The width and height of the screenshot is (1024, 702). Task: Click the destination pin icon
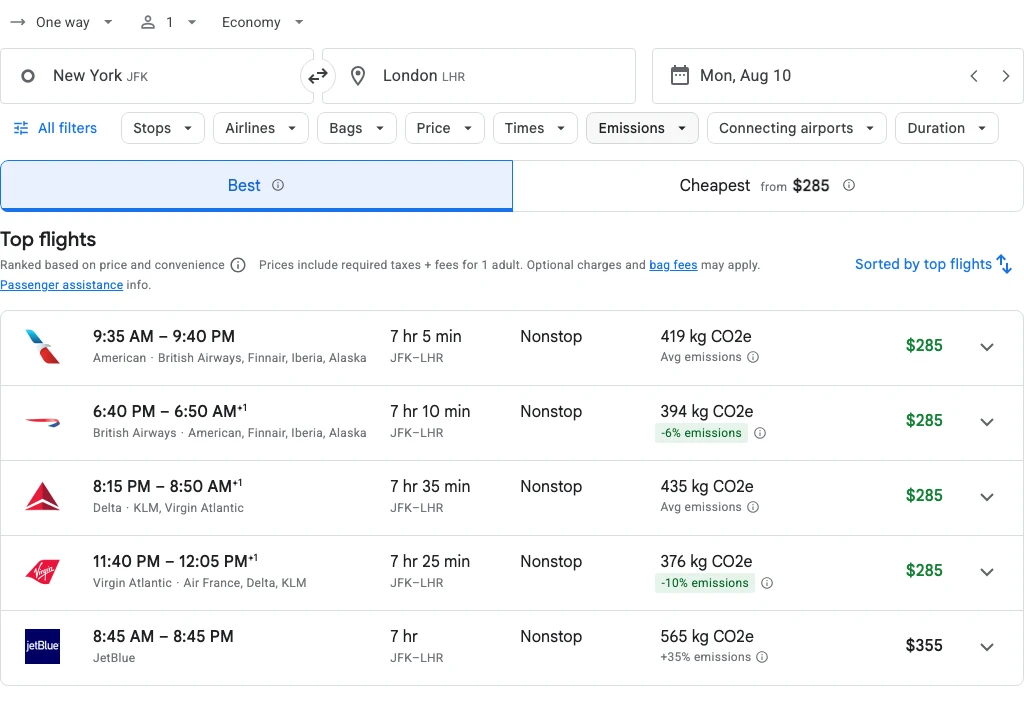(358, 76)
